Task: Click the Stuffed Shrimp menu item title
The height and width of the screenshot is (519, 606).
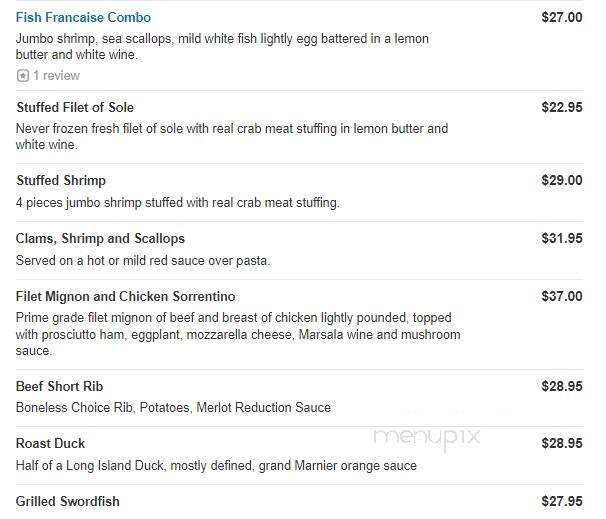Action: (x=61, y=180)
